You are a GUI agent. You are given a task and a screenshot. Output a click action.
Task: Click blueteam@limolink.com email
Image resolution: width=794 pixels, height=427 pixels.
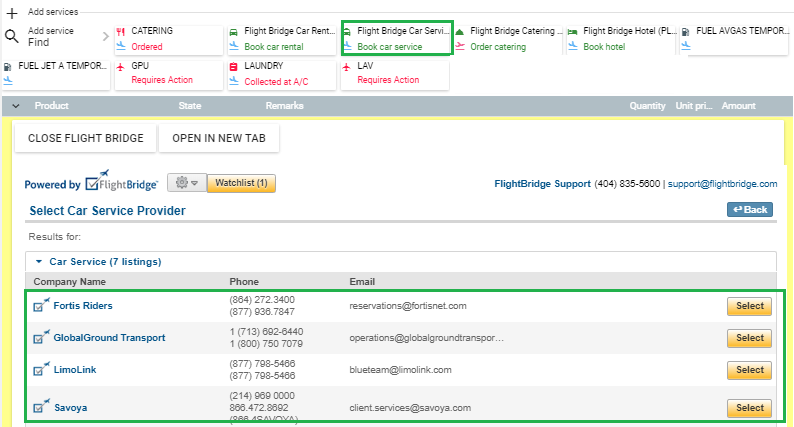coord(400,370)
